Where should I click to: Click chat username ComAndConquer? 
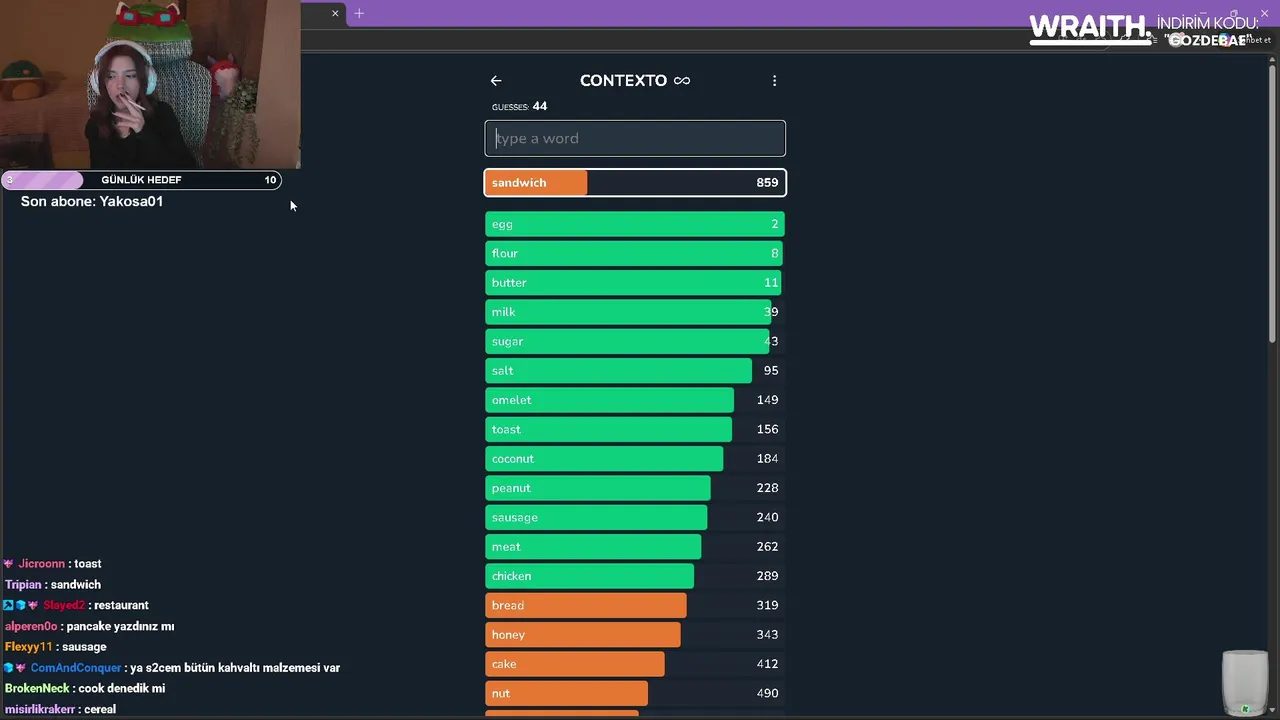coord(76,668)
